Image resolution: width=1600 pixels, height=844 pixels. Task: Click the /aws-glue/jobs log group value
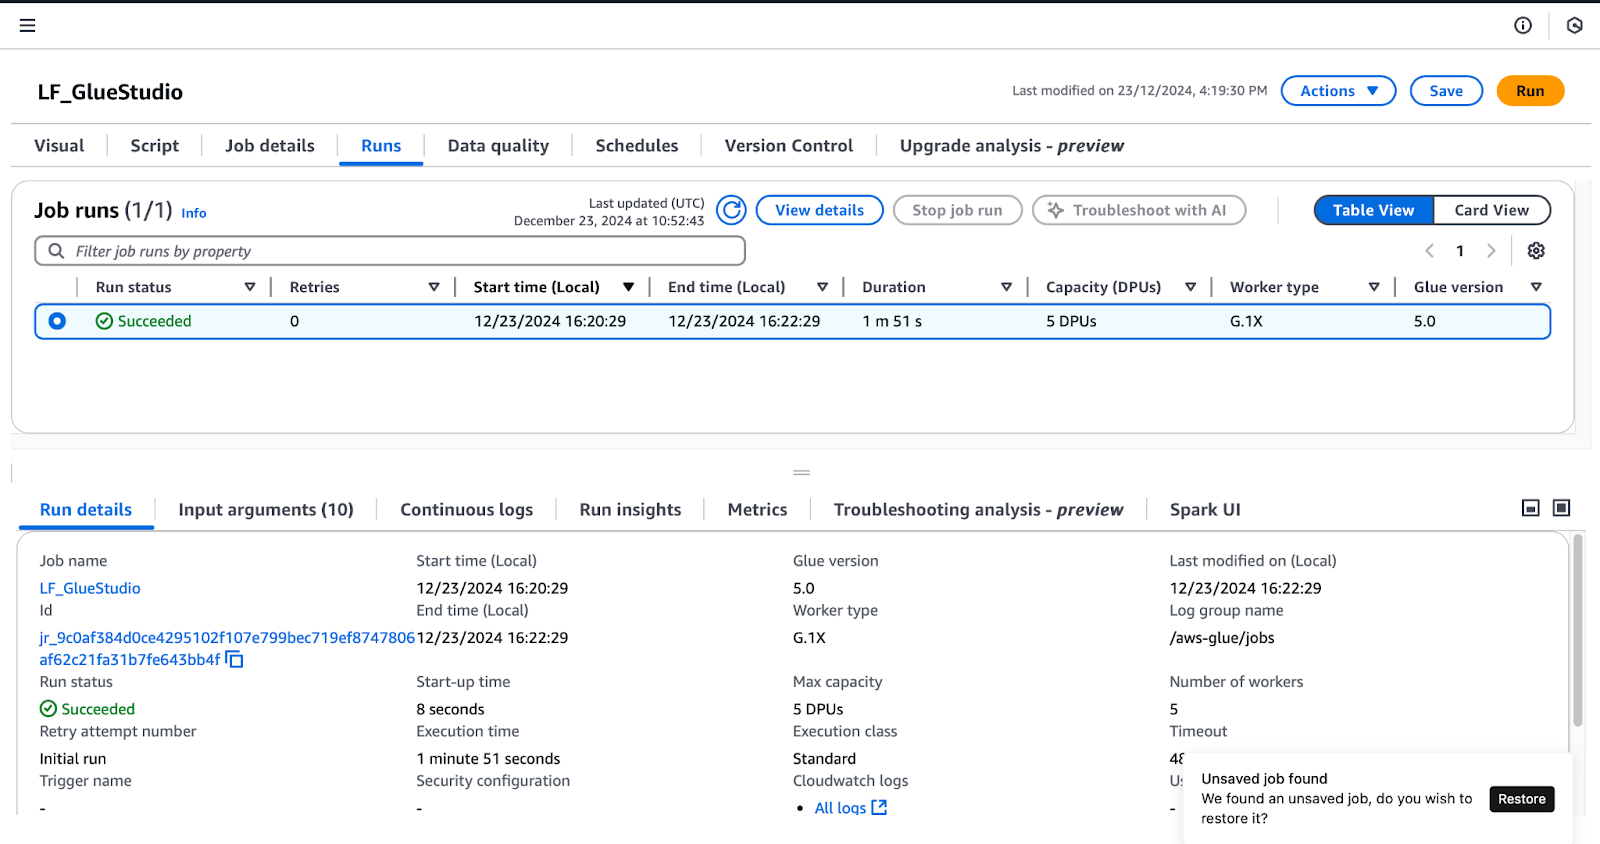pyautogui.click(x=1222, y=638)
